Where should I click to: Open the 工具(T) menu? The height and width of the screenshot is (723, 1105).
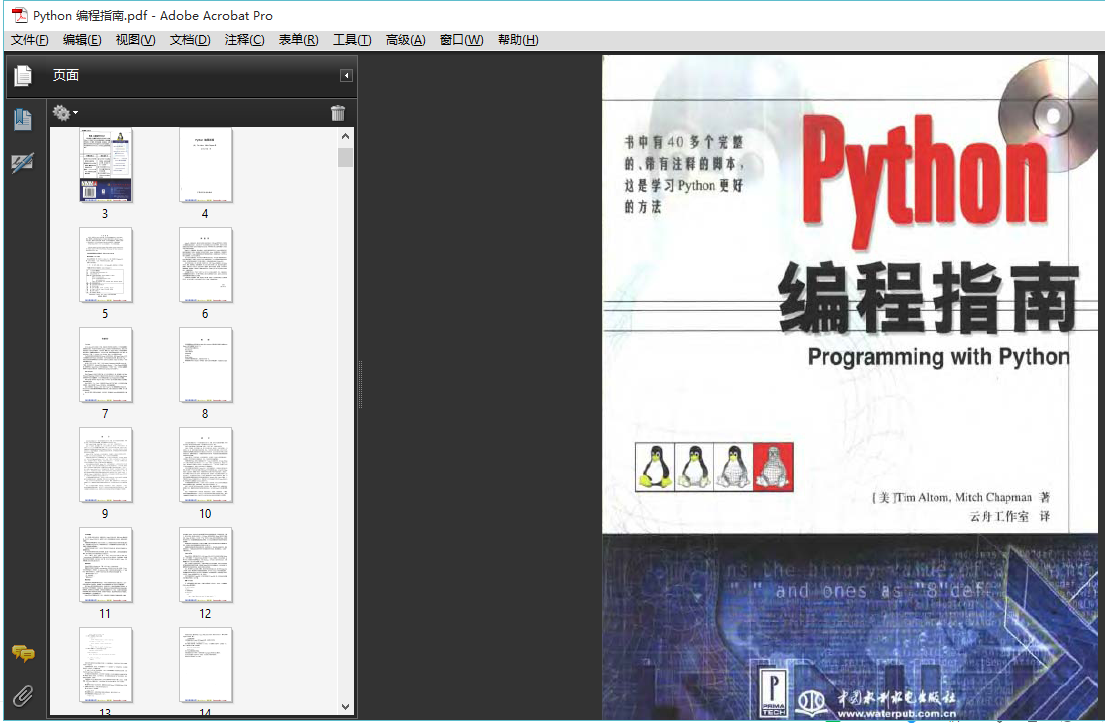[x=352, y=40]
